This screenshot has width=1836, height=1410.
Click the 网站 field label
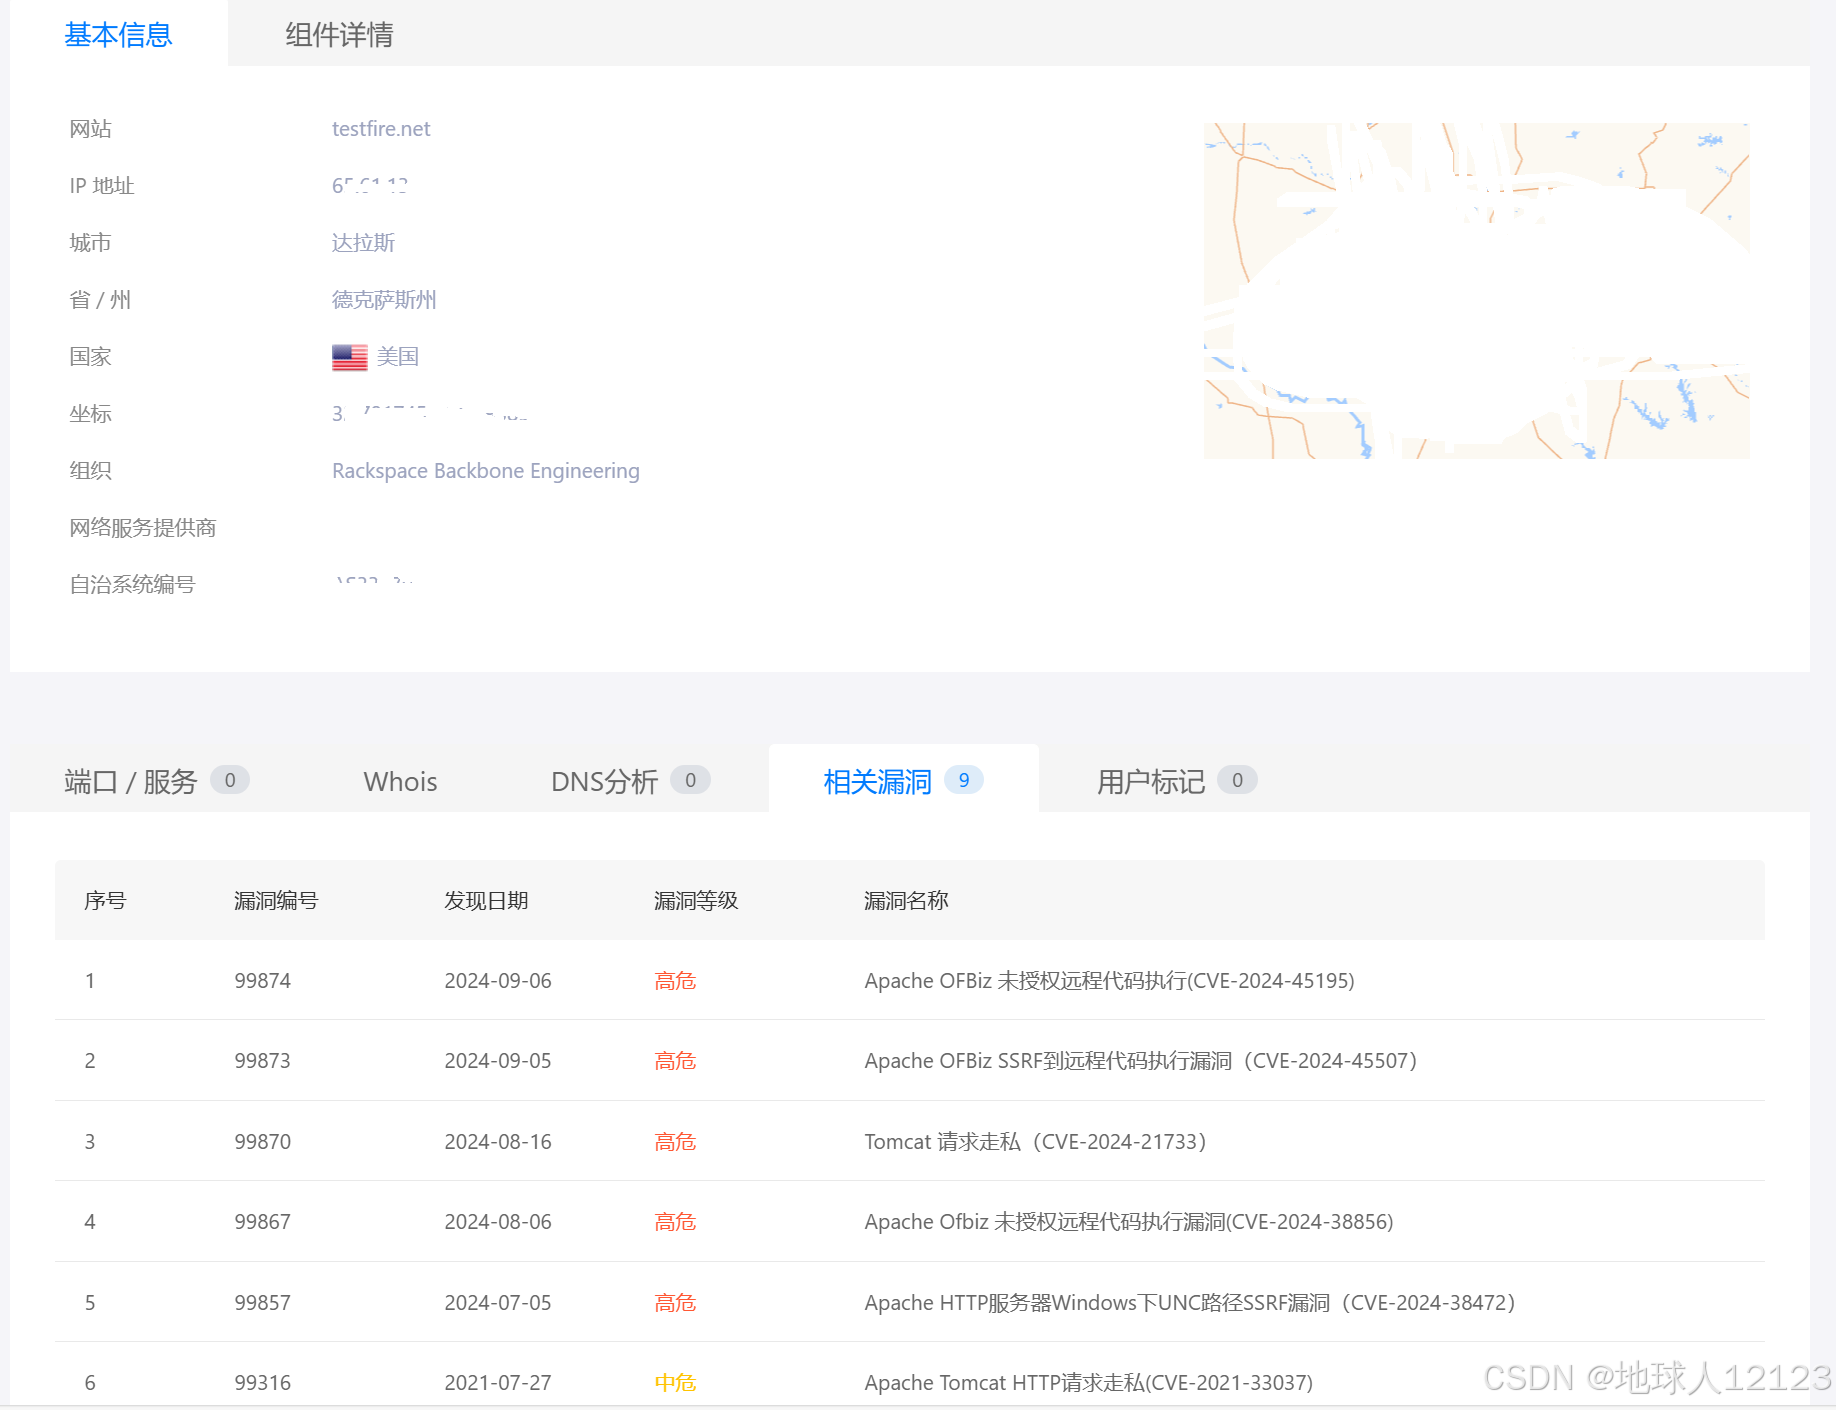90,129
